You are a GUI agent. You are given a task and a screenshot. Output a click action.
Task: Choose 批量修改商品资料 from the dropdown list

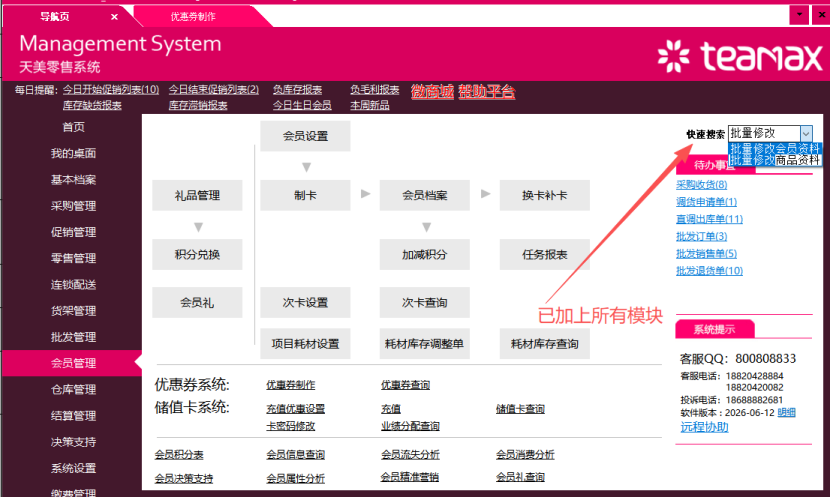(x=775, y=160)
